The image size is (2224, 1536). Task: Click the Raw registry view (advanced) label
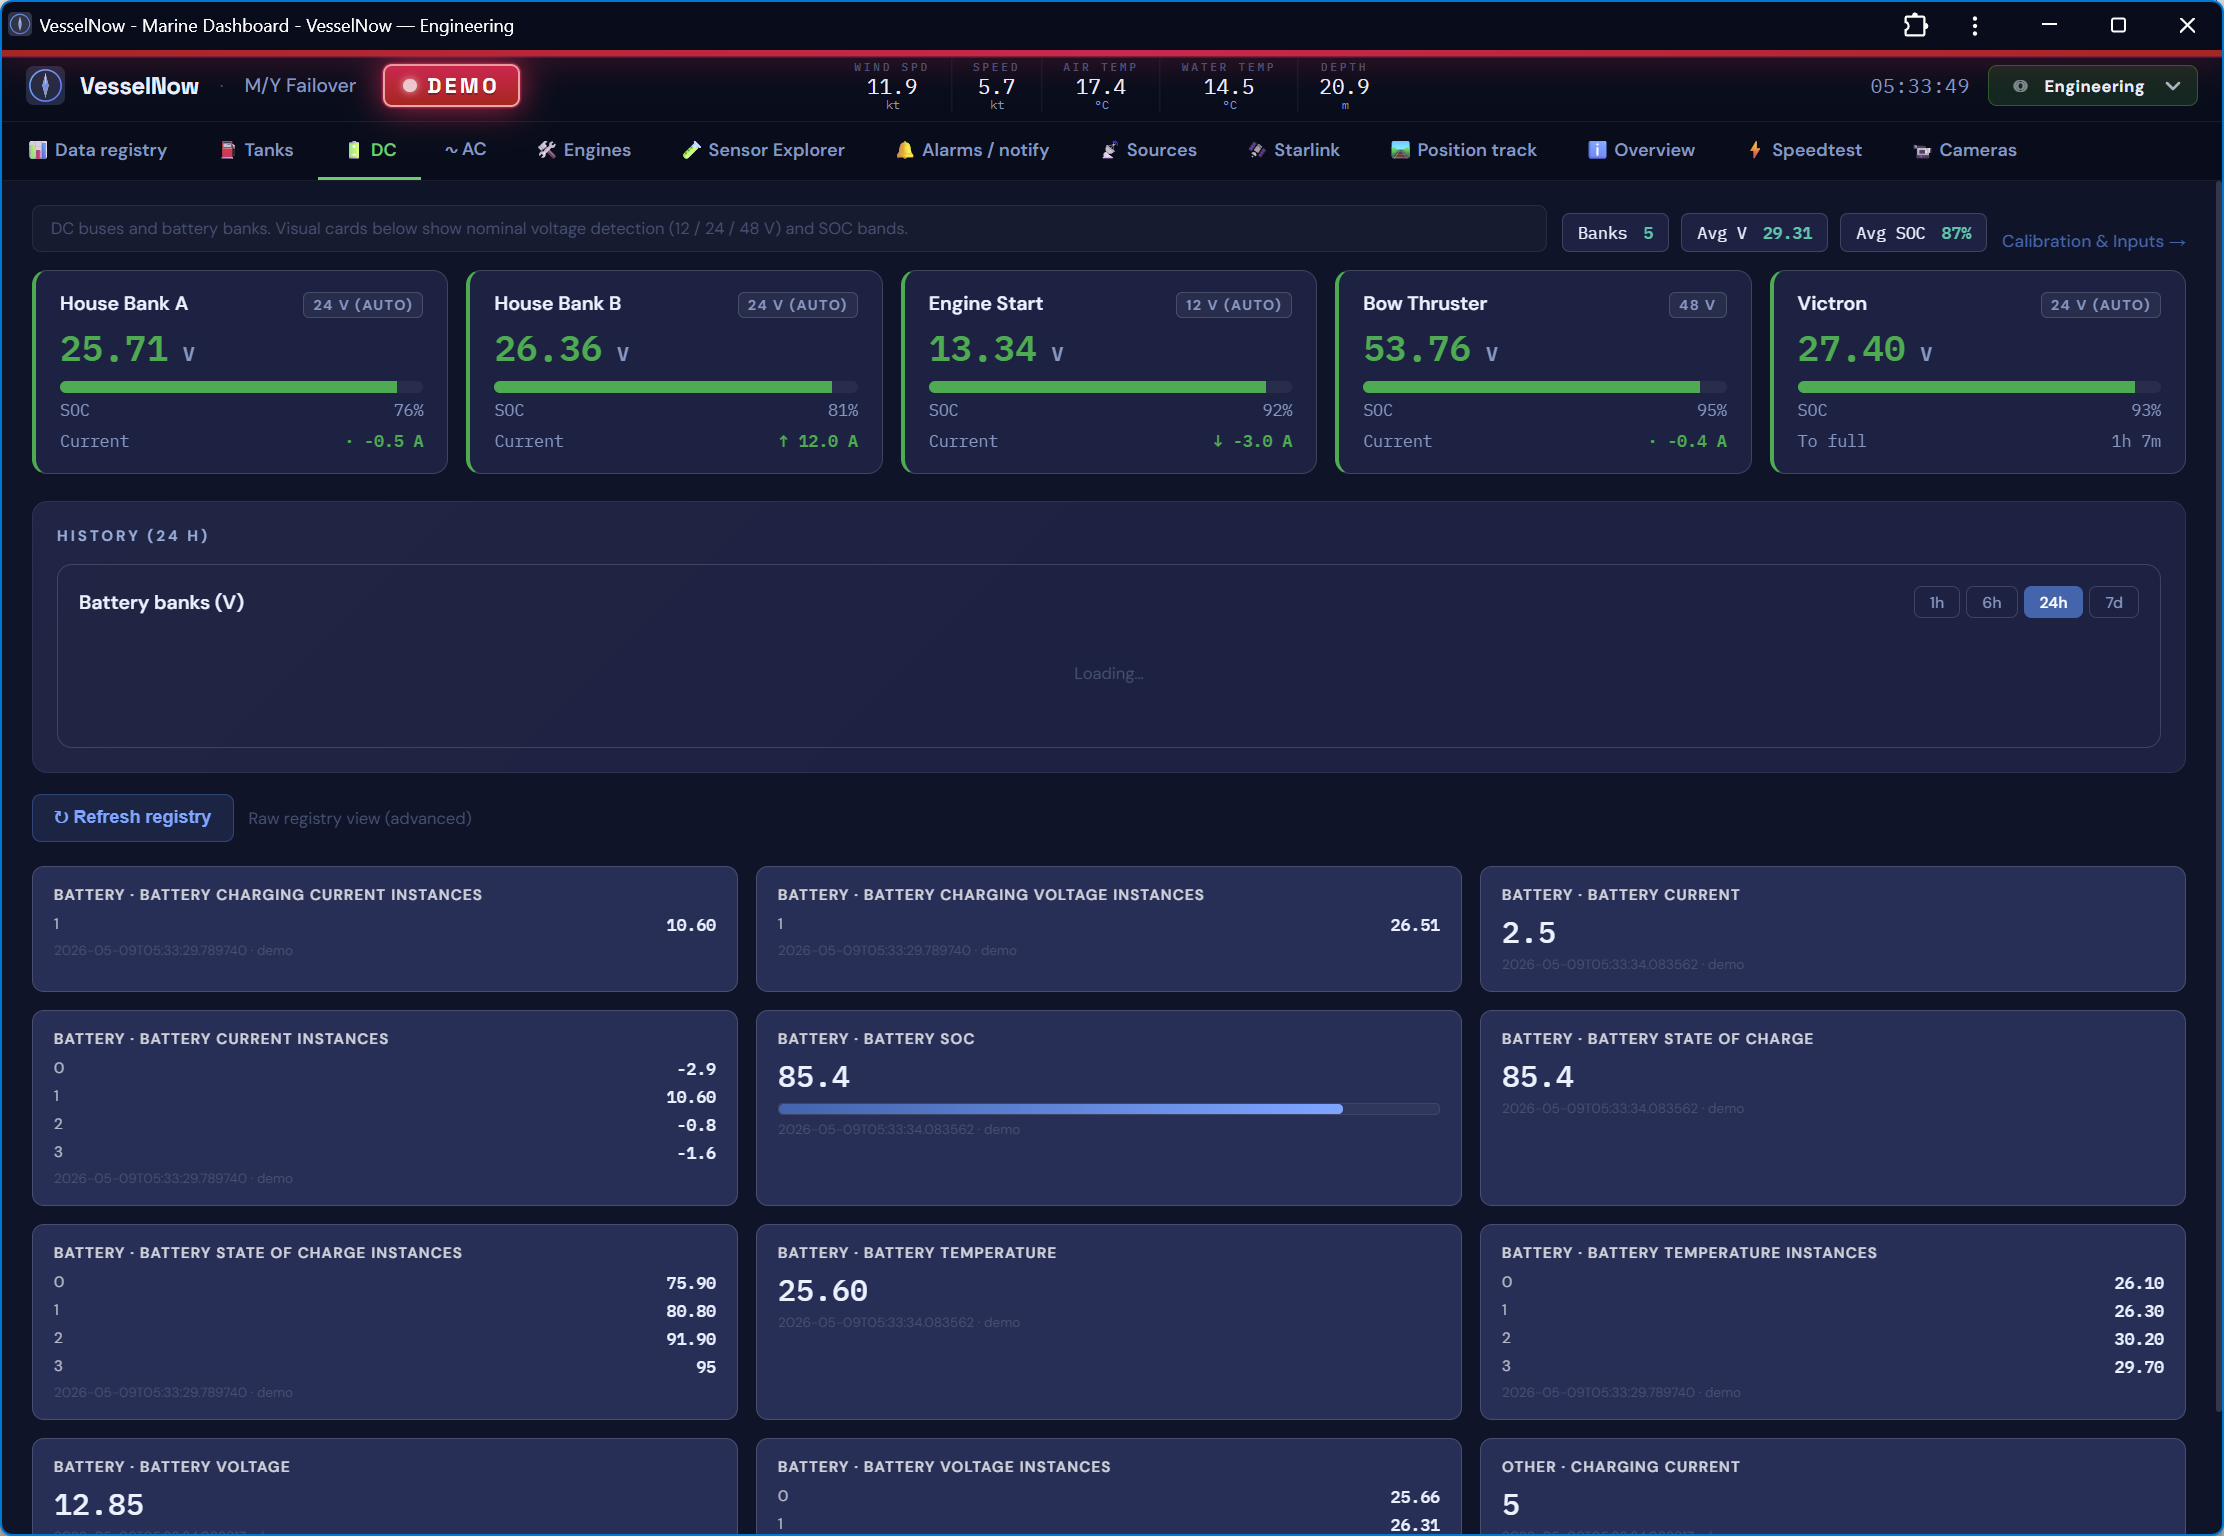tap(360, 818)
